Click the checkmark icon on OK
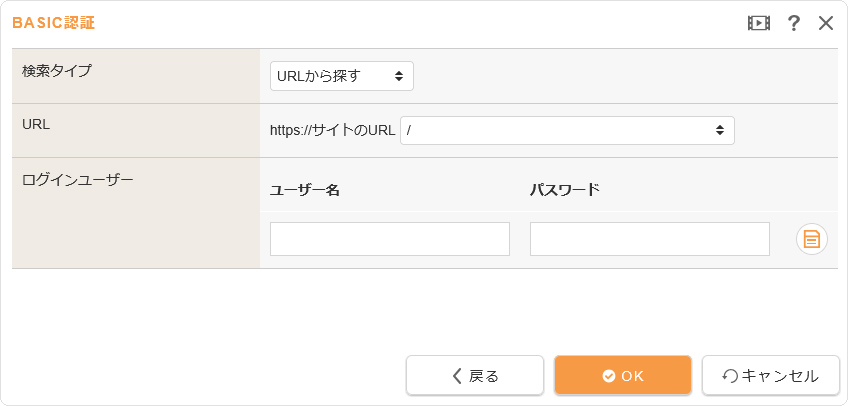 point(608,376)
